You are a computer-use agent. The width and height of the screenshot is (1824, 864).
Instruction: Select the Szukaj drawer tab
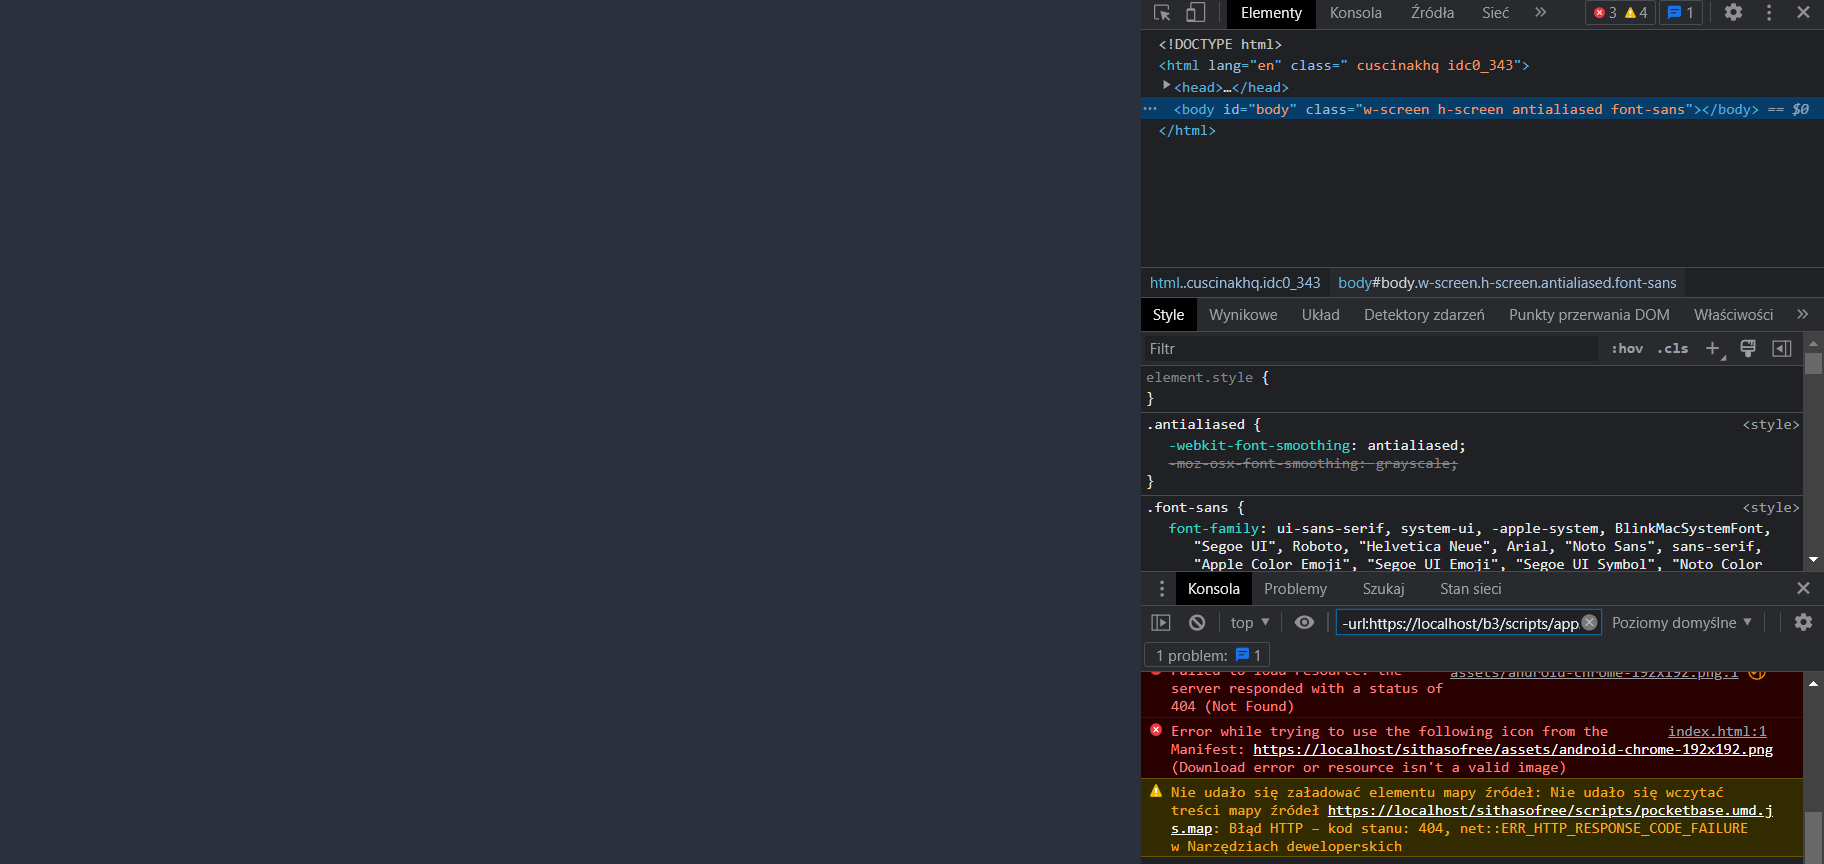click(1383, 589)
